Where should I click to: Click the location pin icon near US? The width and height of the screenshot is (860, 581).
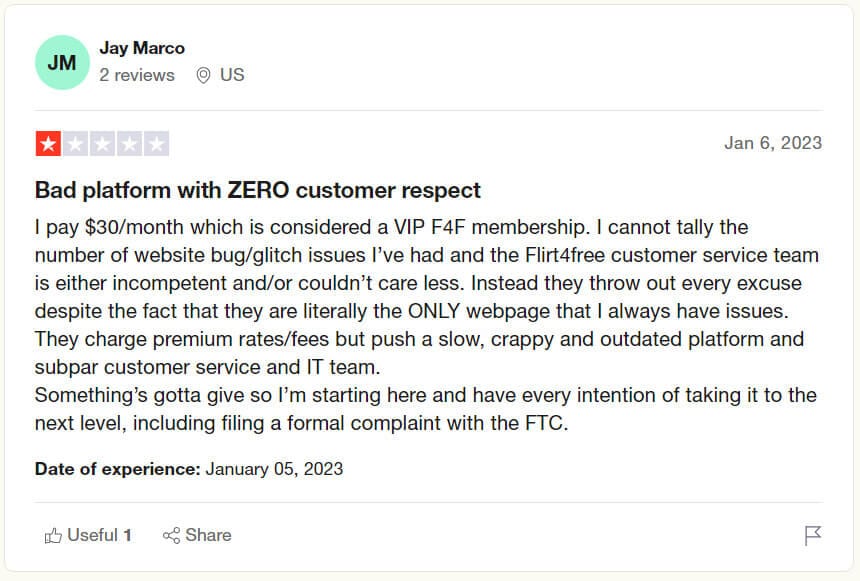point(203,75)
